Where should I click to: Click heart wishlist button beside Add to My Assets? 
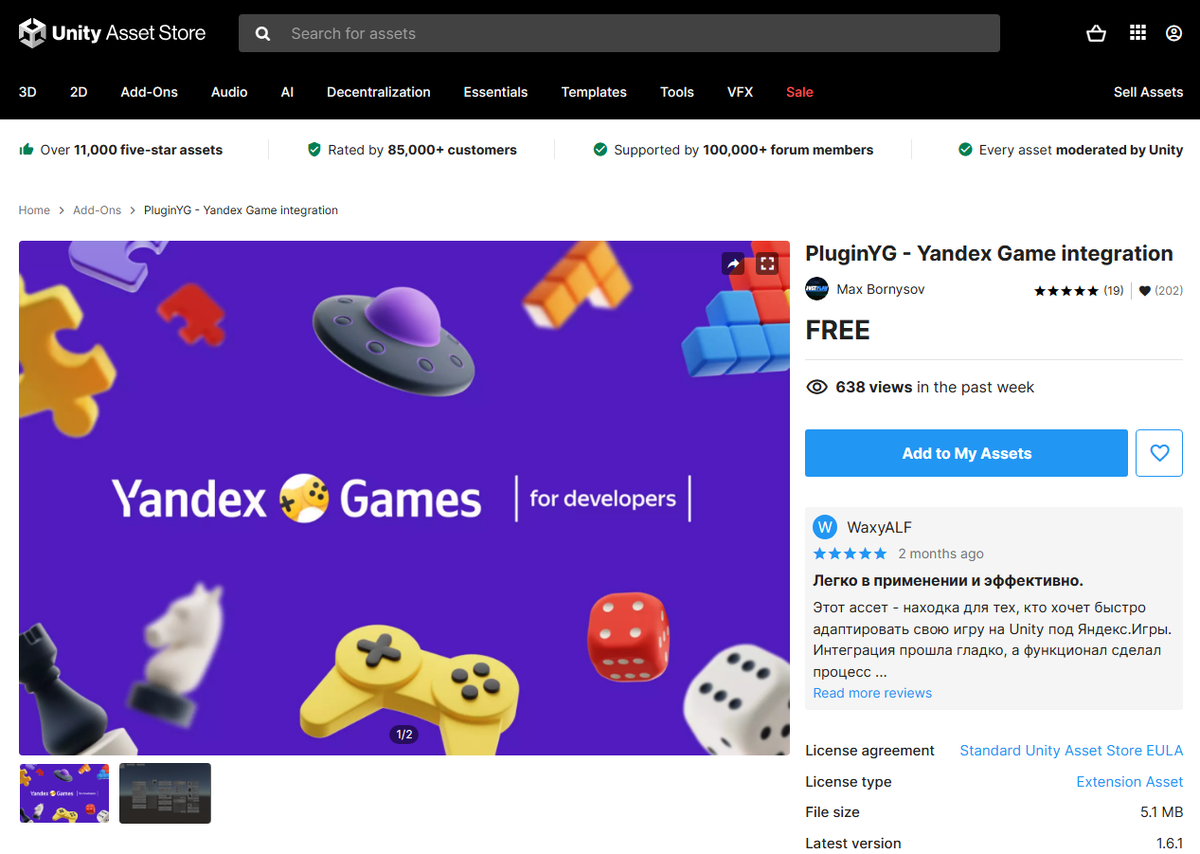click(x=1159, y=453)
